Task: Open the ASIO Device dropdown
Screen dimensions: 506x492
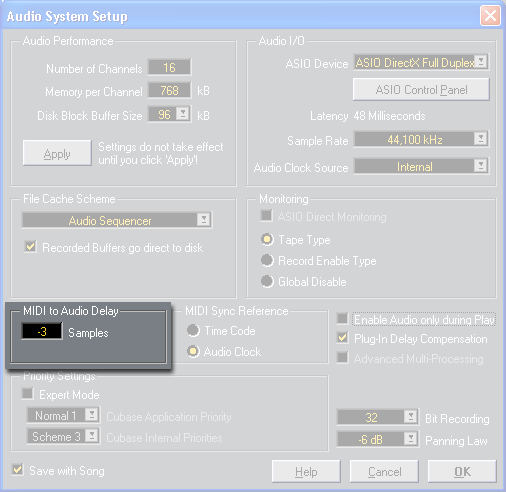Action: [x=421, y=62]
